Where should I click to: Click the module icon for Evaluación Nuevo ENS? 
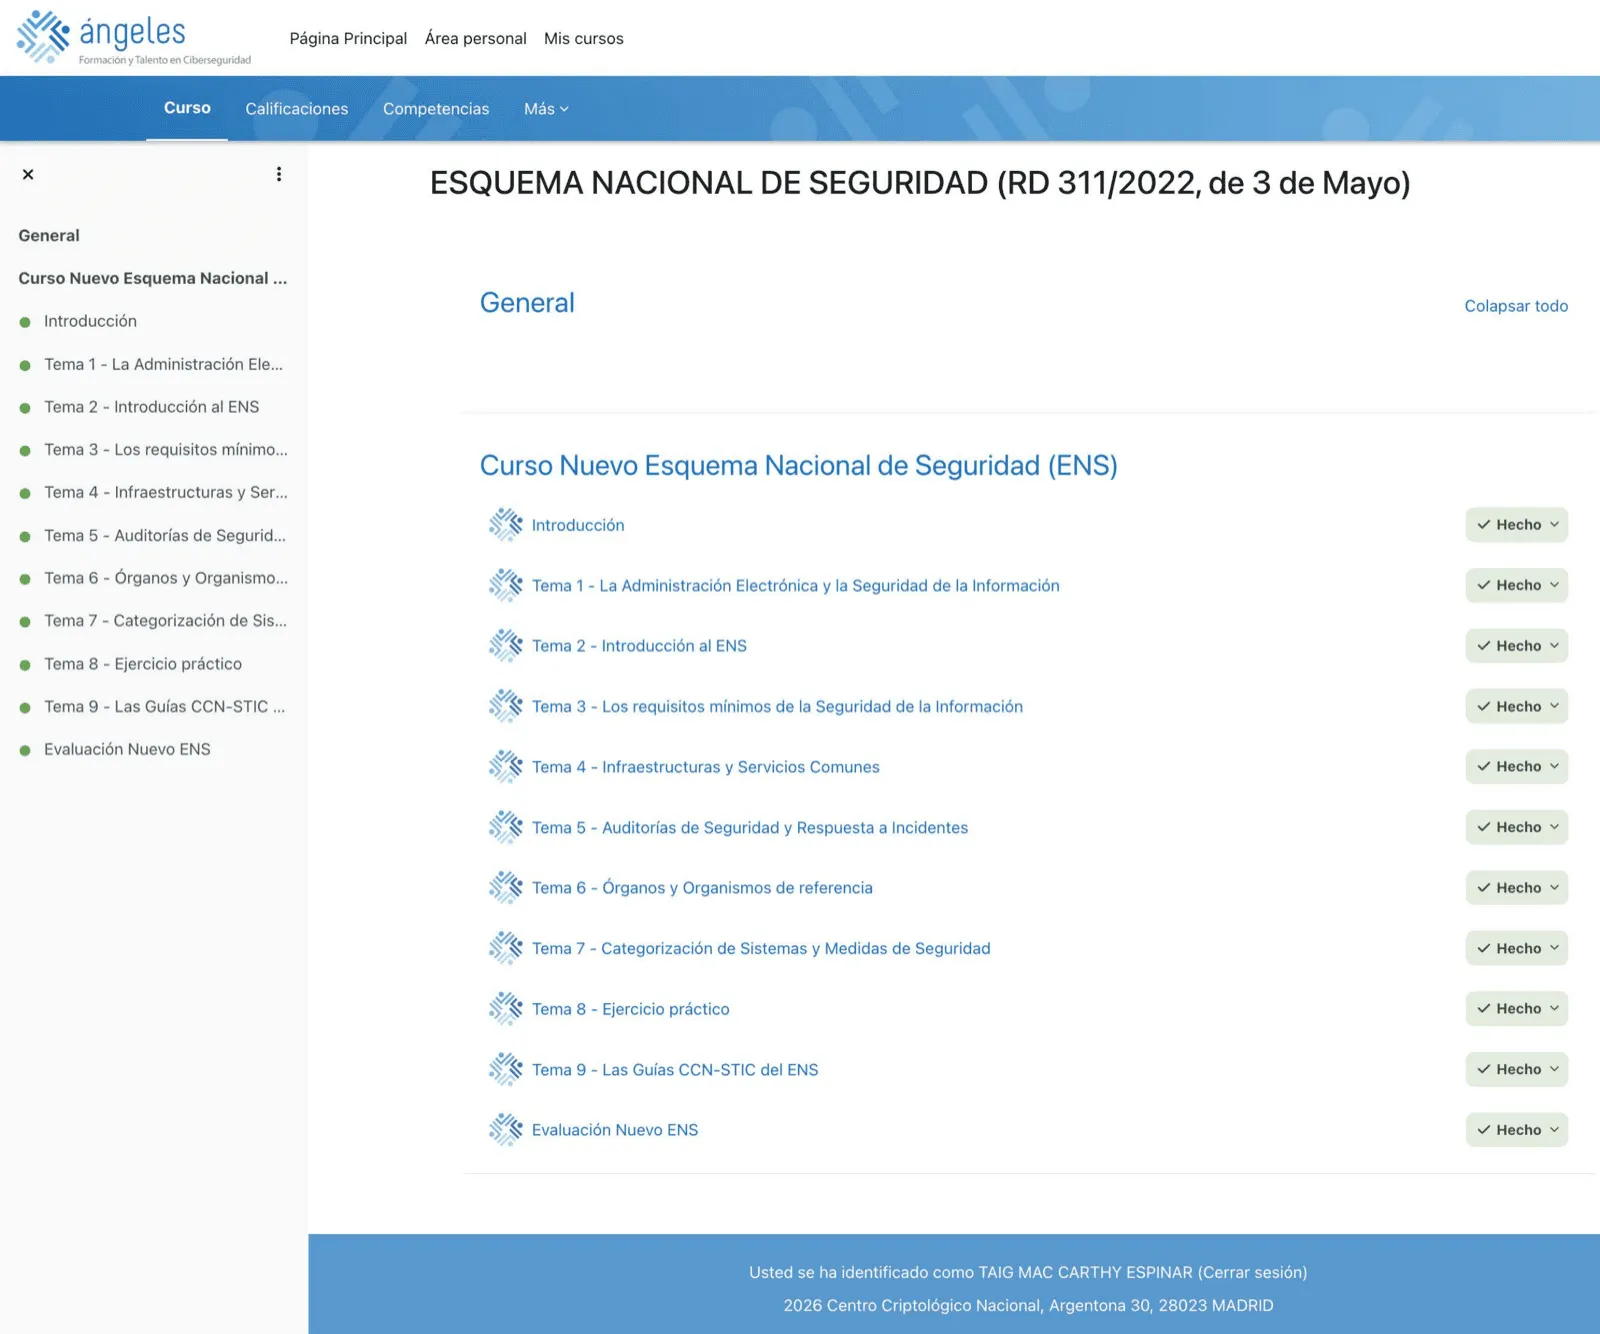click(x=506, y=1129)
